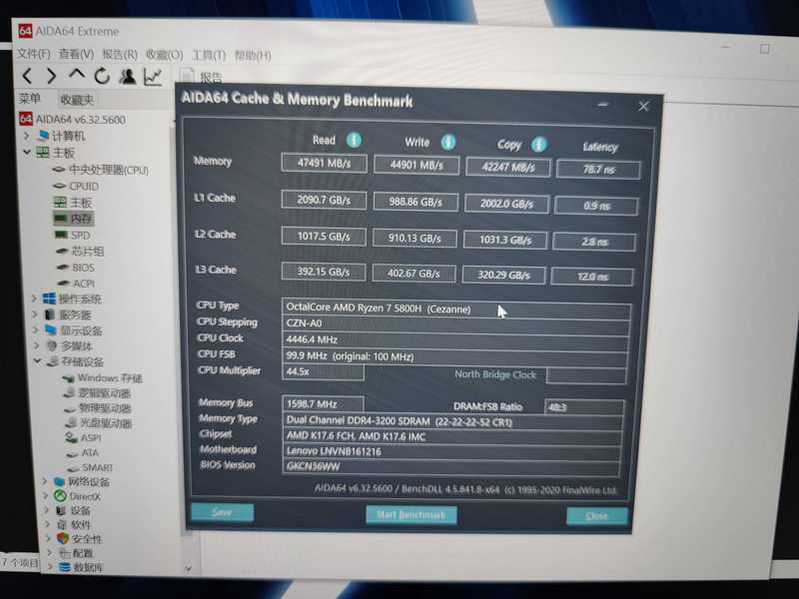Open the 报告(R) menu
The height and width of the screenshot is (599, 799).
(x=120, y=55)
